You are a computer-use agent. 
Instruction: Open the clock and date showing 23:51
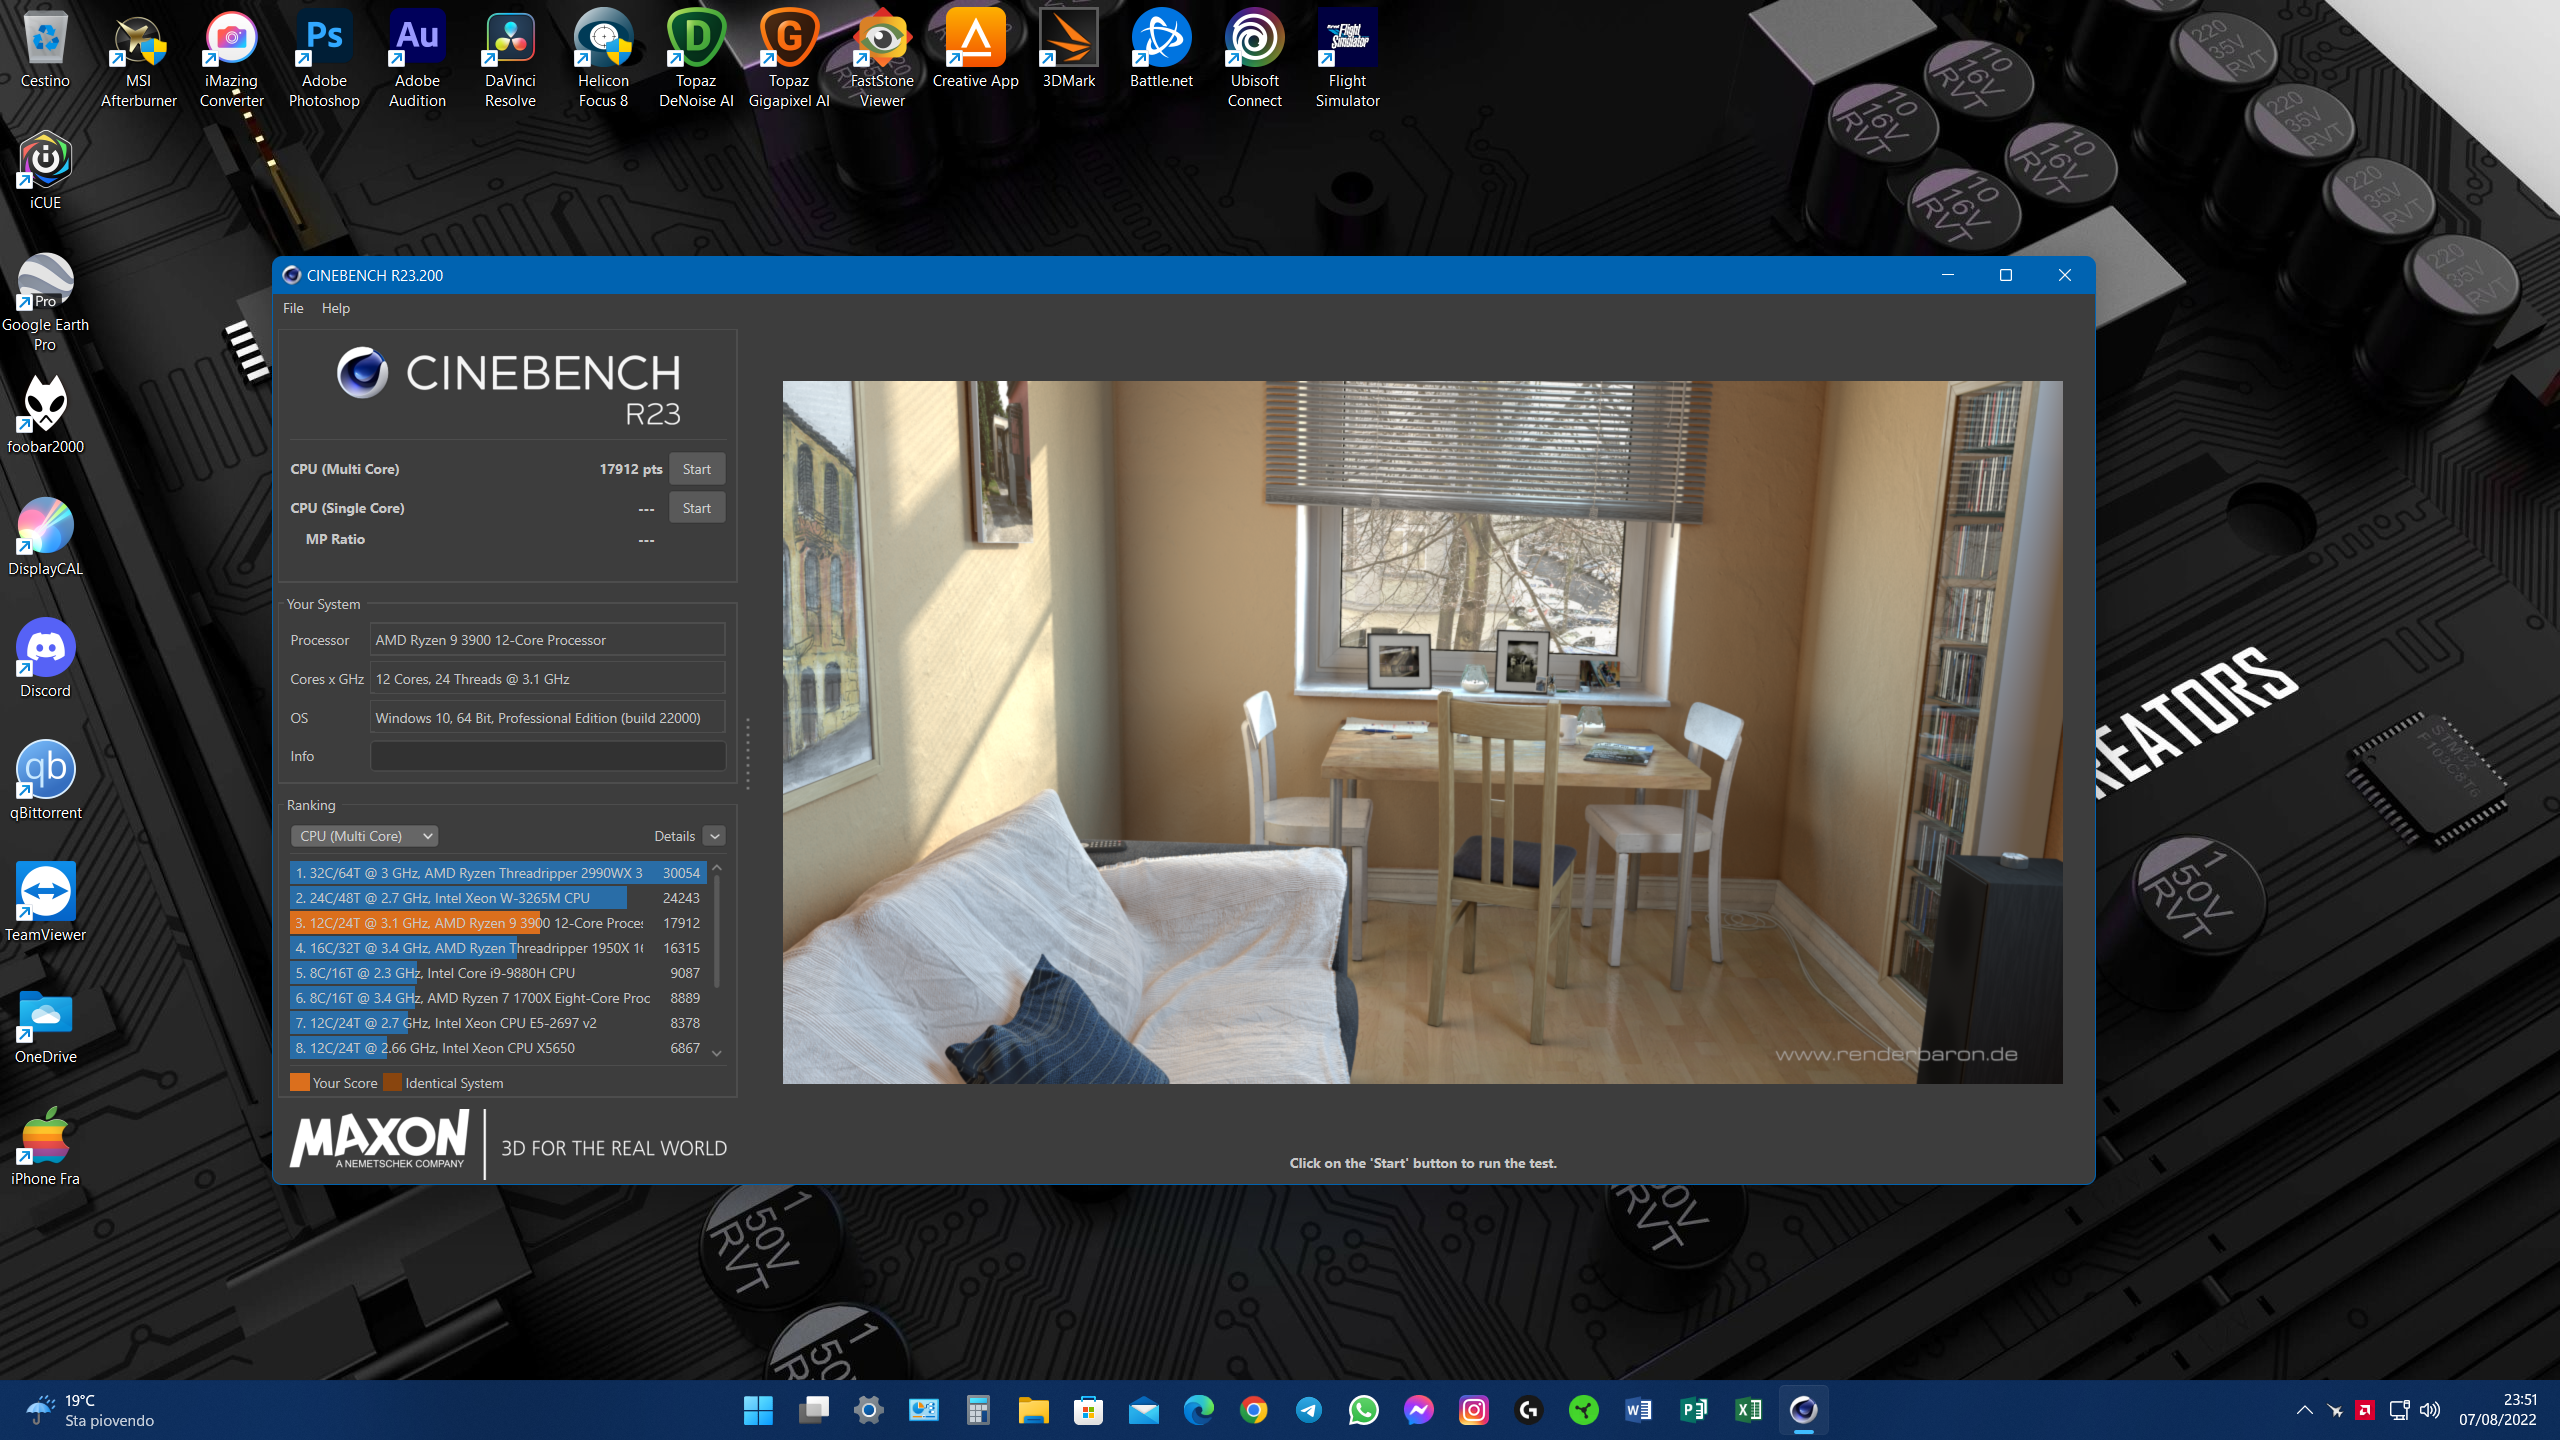point(2498,1410)
